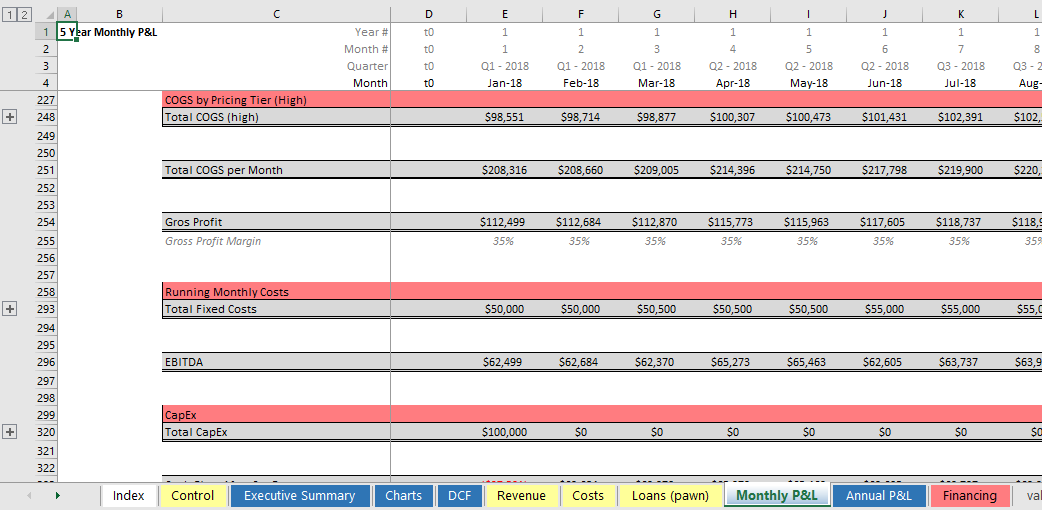Screen dimensions: 1042x510
Task: Select column B header
Action: (119, 14)
